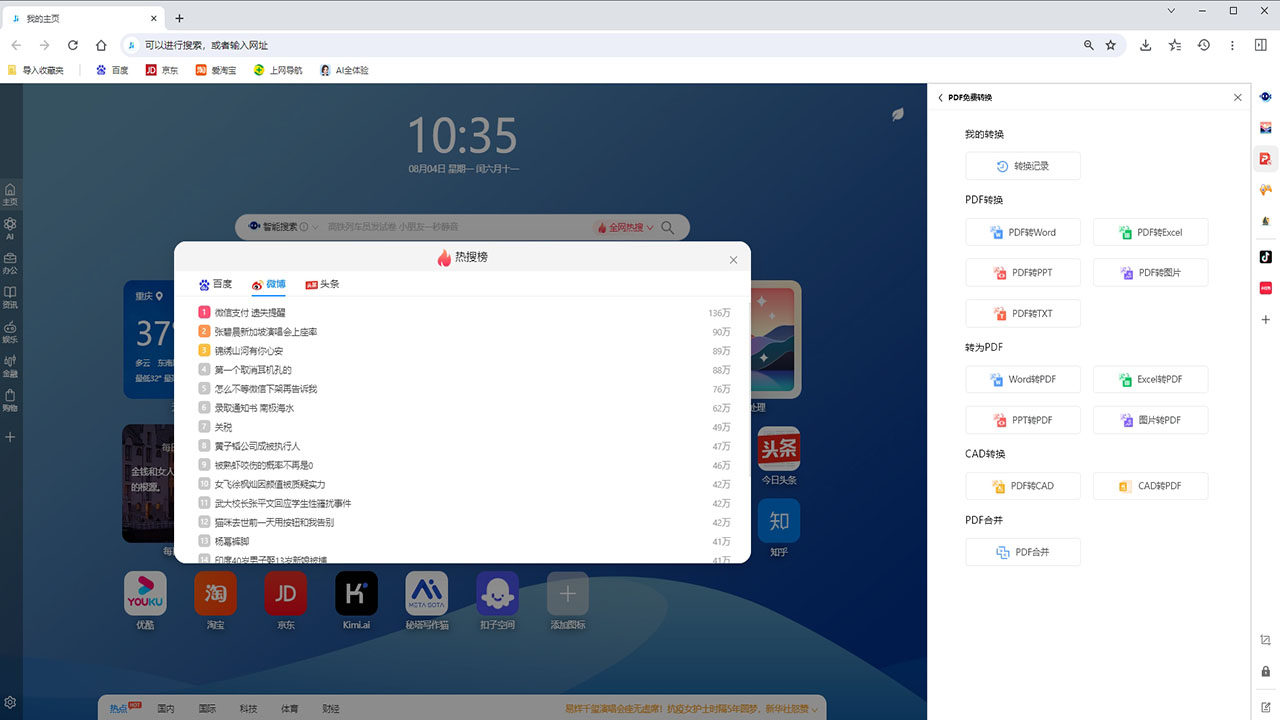Select the AI category in left sidebar
This screenshot has height=720, width=1280.
coord(10,227)
